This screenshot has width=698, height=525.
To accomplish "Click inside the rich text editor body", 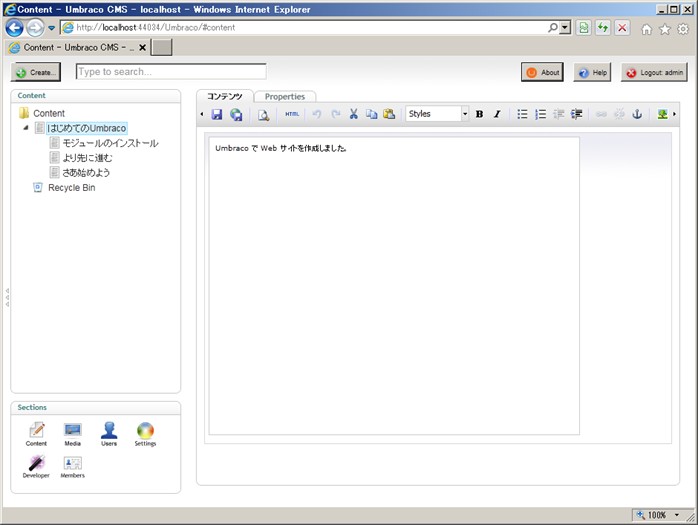I will click(x=394, y=286).
